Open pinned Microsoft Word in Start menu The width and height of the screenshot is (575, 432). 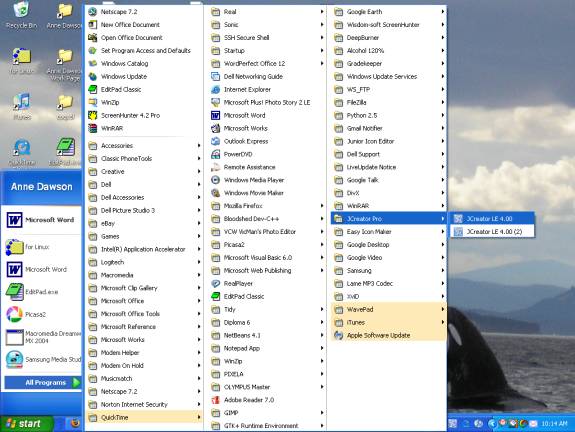coord(41,220)
